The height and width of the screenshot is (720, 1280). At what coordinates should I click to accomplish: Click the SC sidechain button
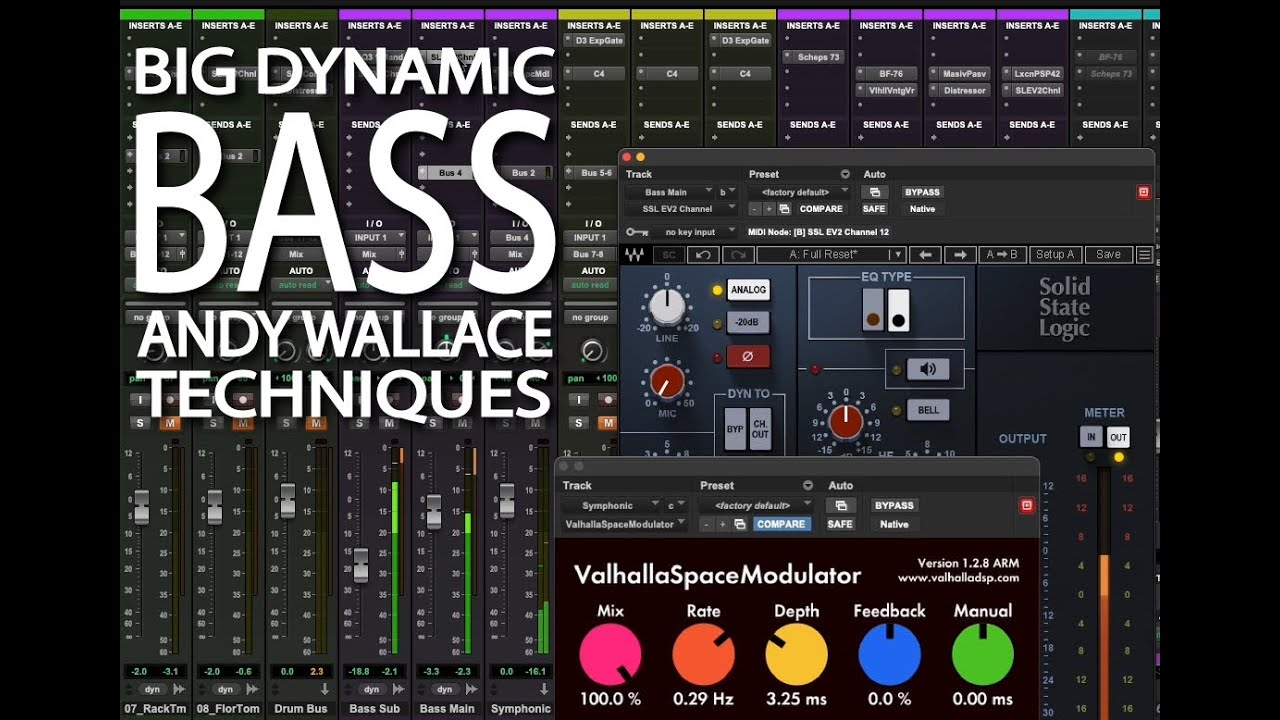point(669,255)
